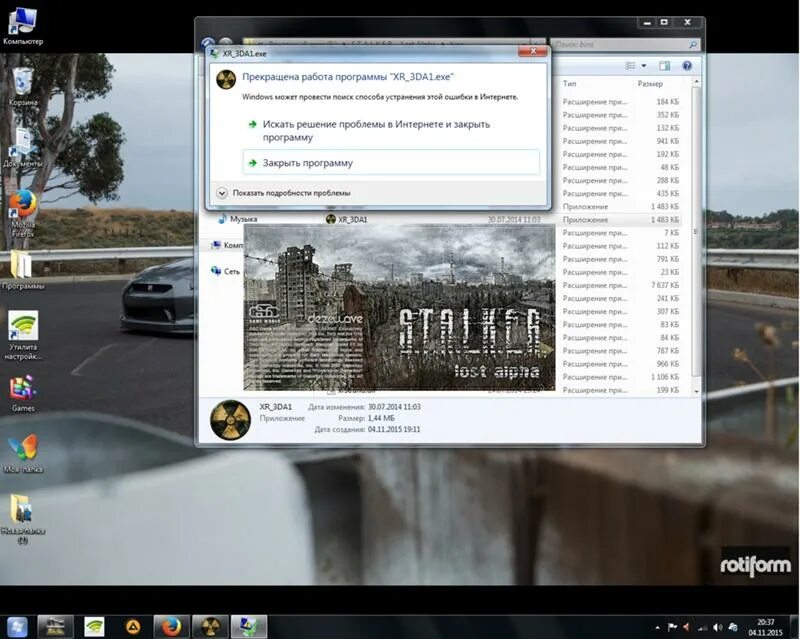Click creation date 04.11.2015 19:11
The image size is (800, 639).
[x=394, y=429]
